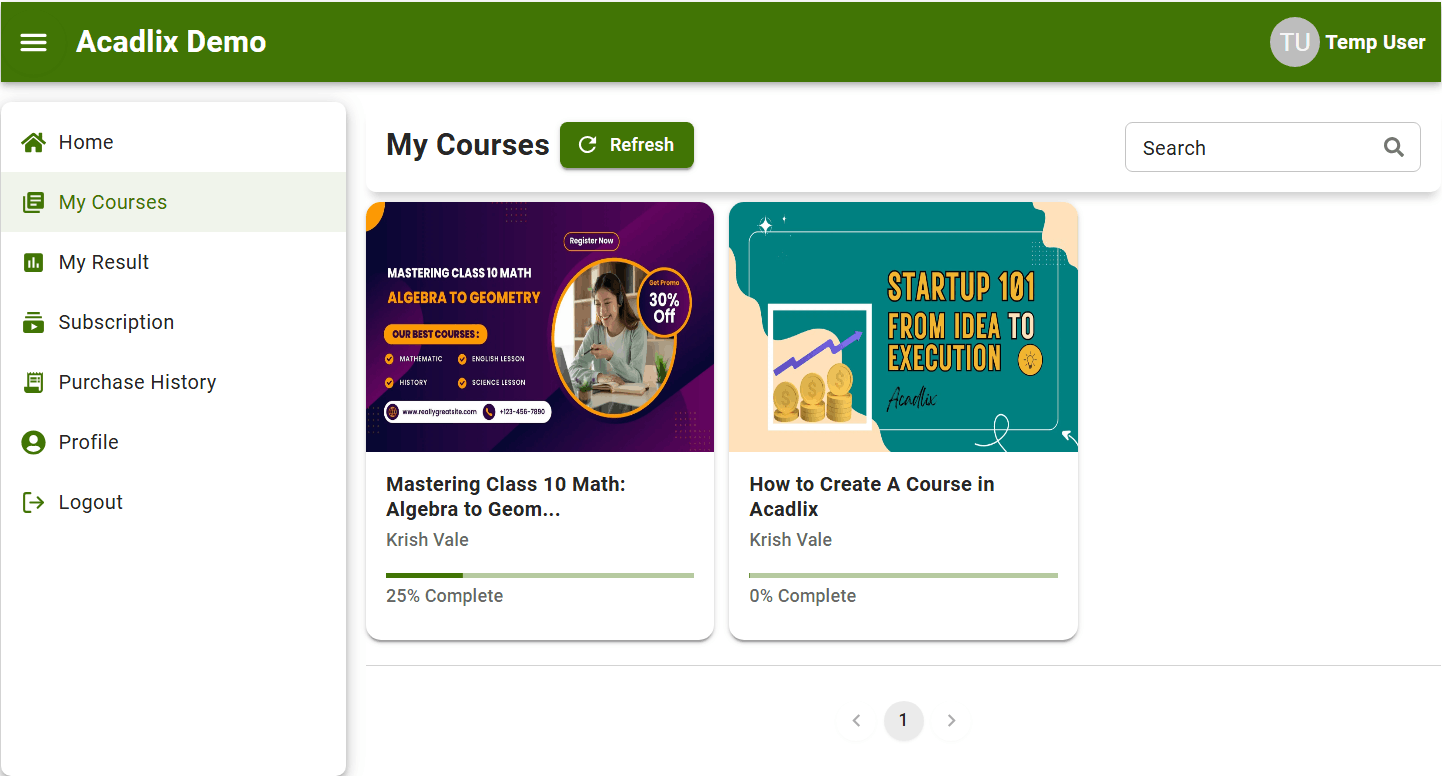Click the Purchase History receipt icon
1442x776 pixels.
click(x=34, y=382)
